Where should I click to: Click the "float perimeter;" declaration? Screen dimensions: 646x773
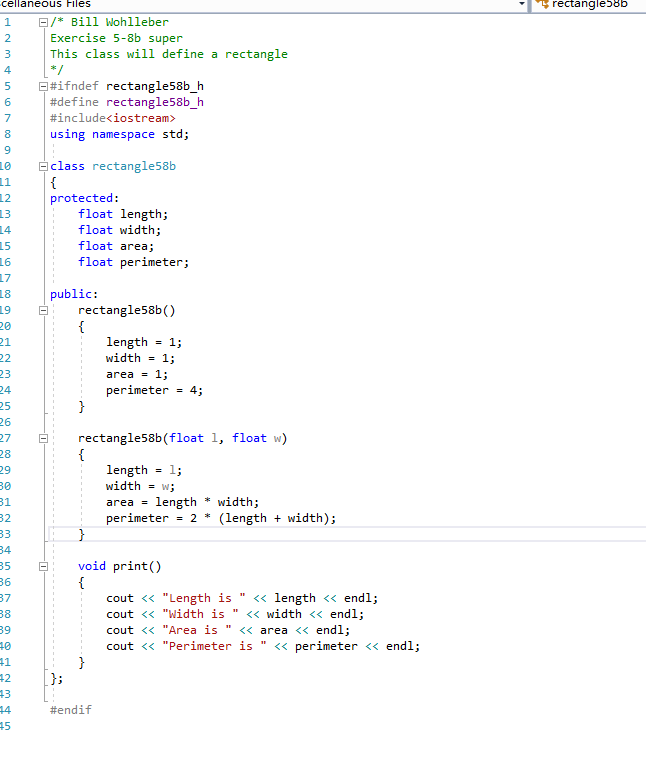(133, 262)
